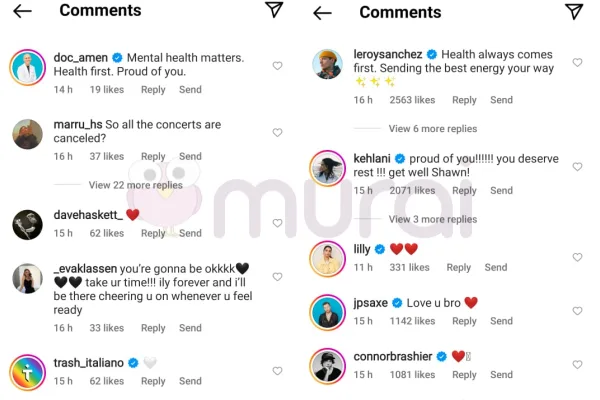Show 3 more replies under kehlani

432,219
